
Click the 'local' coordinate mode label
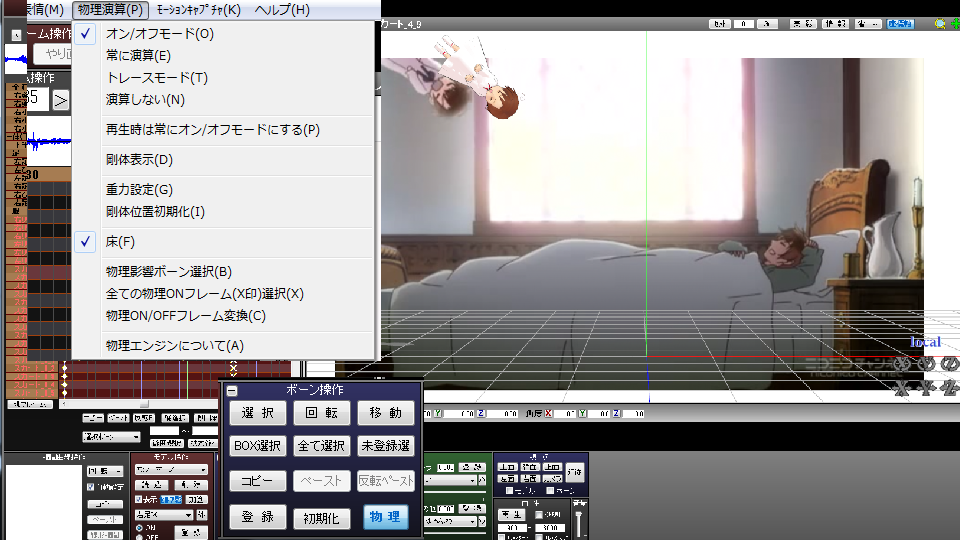pyautogui.click(x=925, y=342)
